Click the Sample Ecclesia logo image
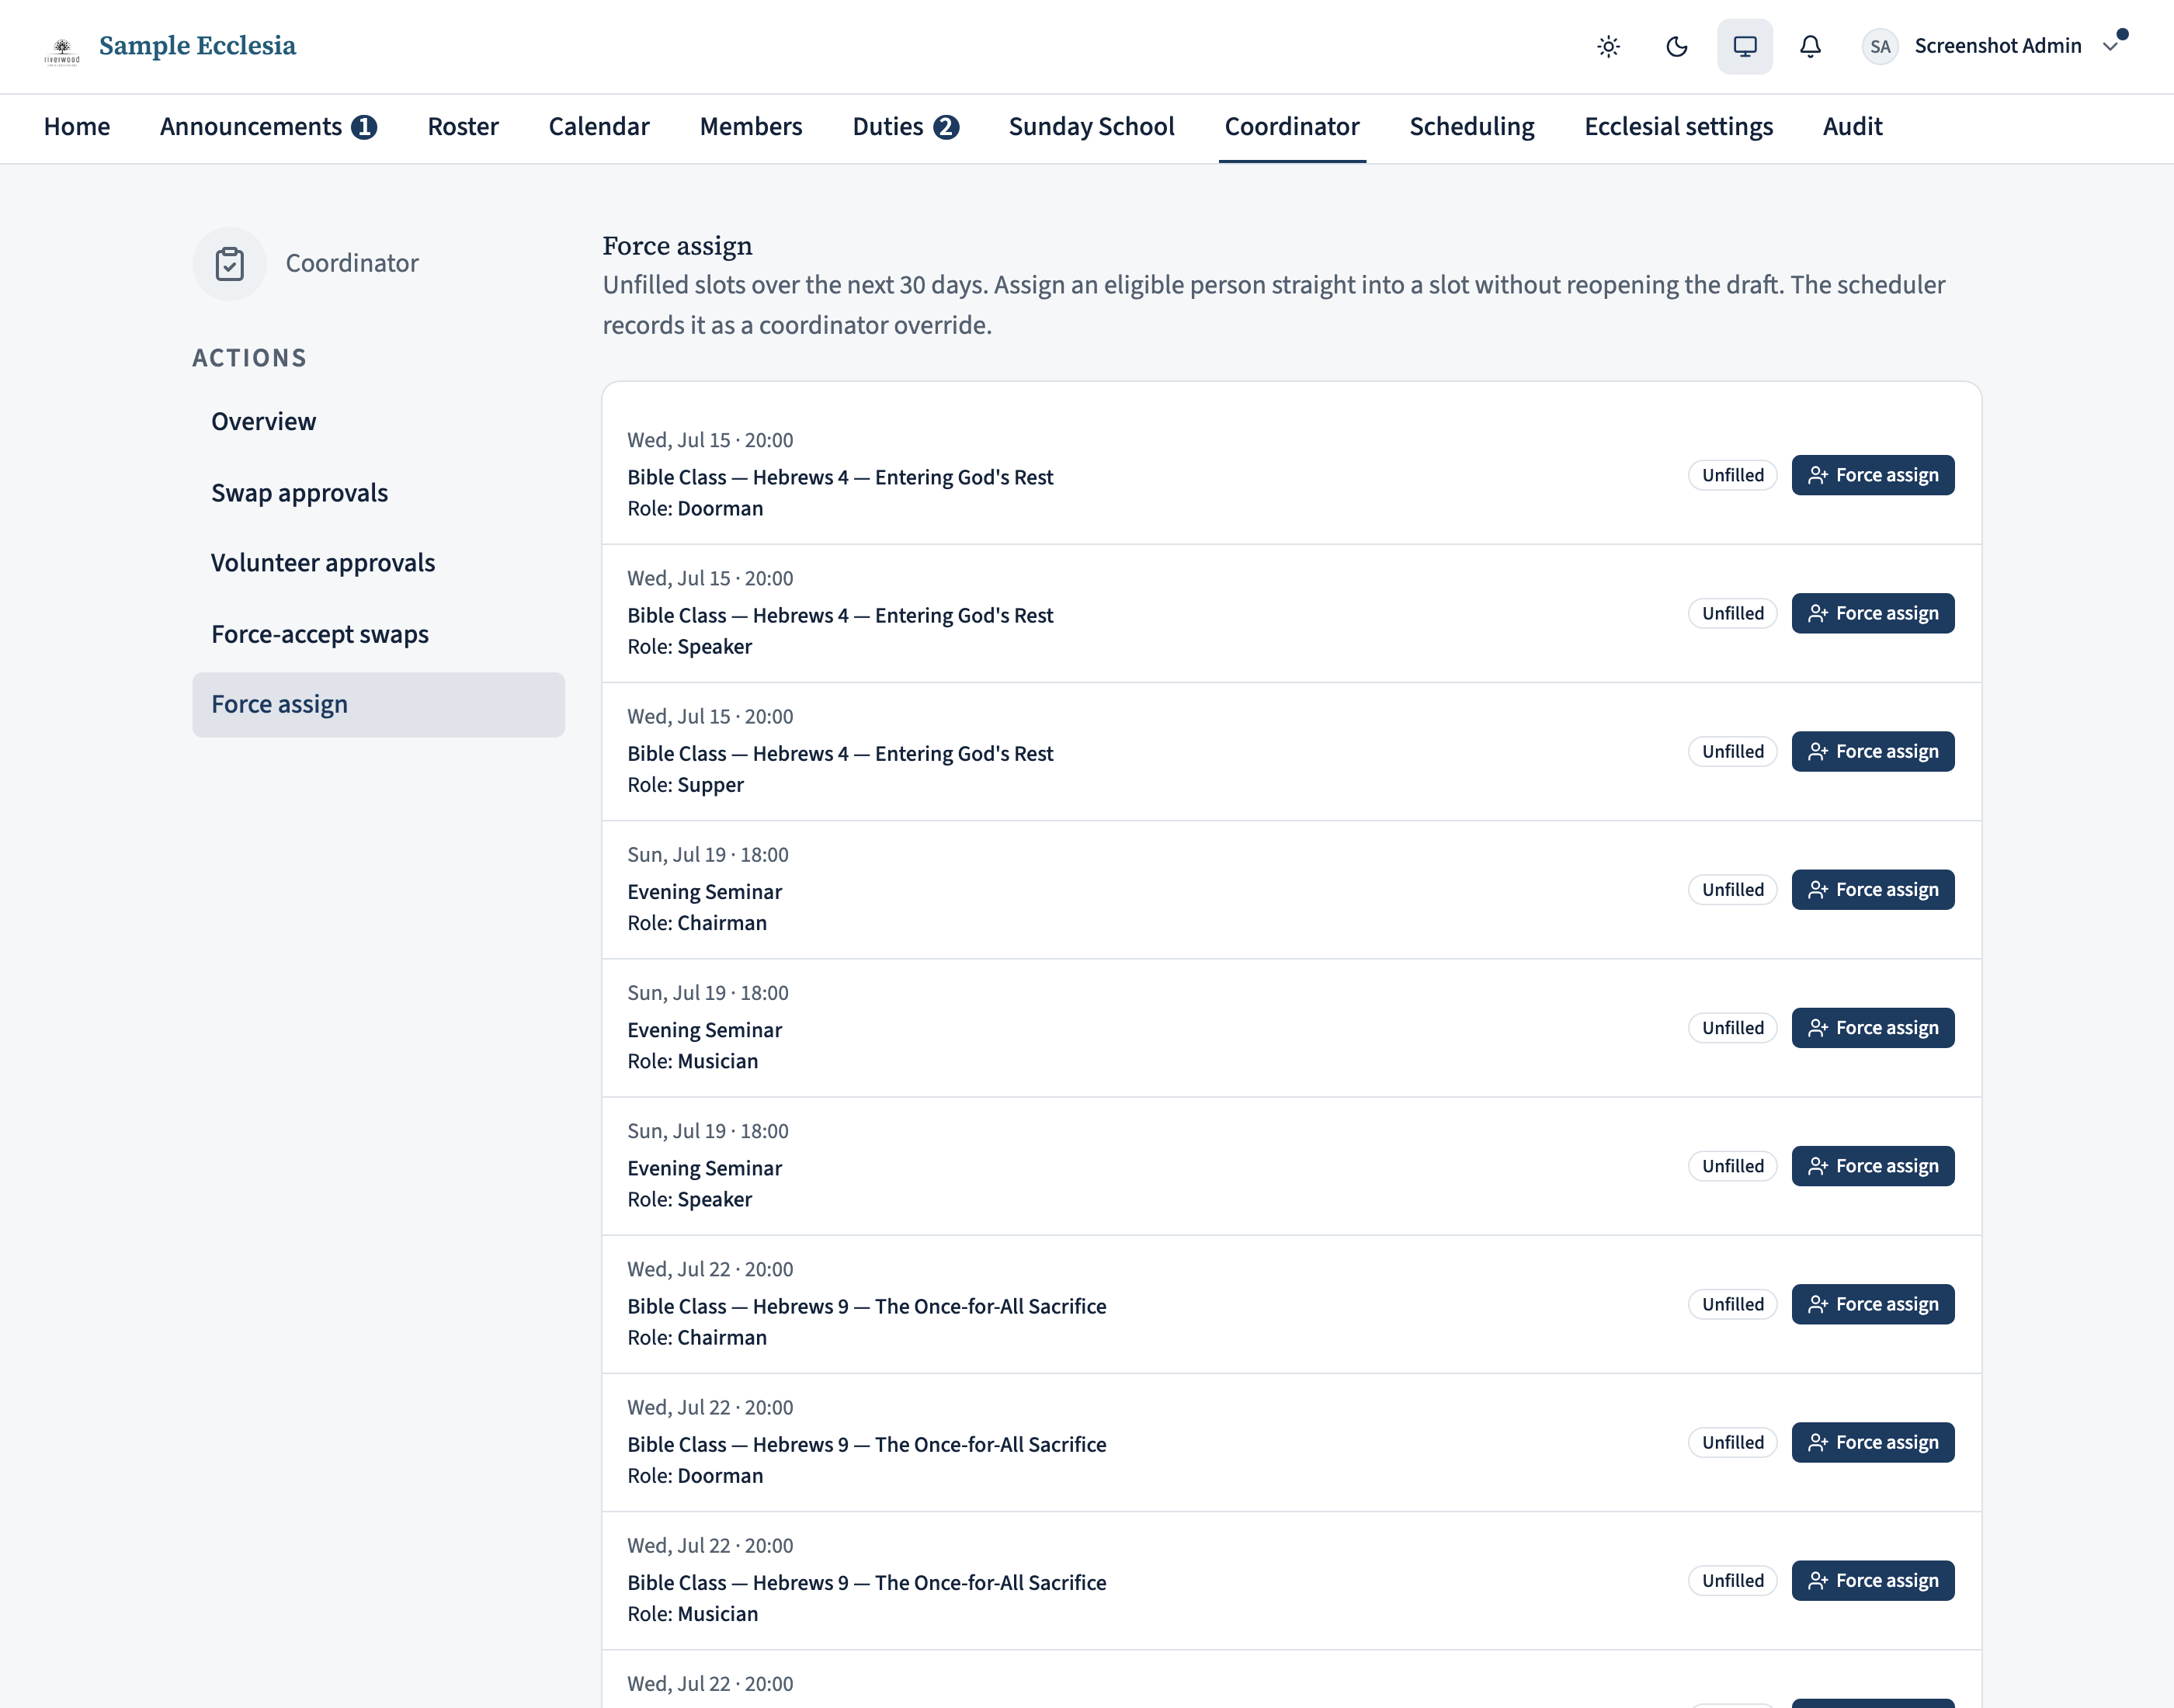 [62, 51]
